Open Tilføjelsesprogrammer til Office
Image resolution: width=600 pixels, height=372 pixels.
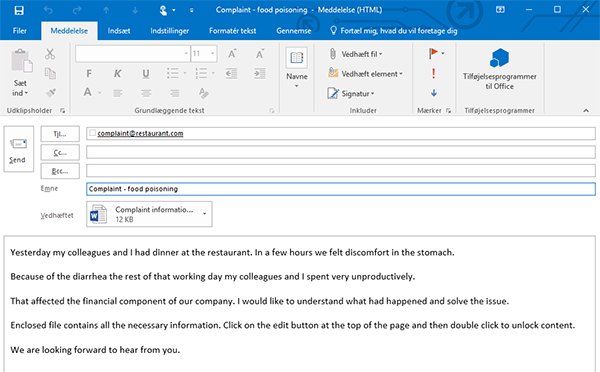[499, 69]
